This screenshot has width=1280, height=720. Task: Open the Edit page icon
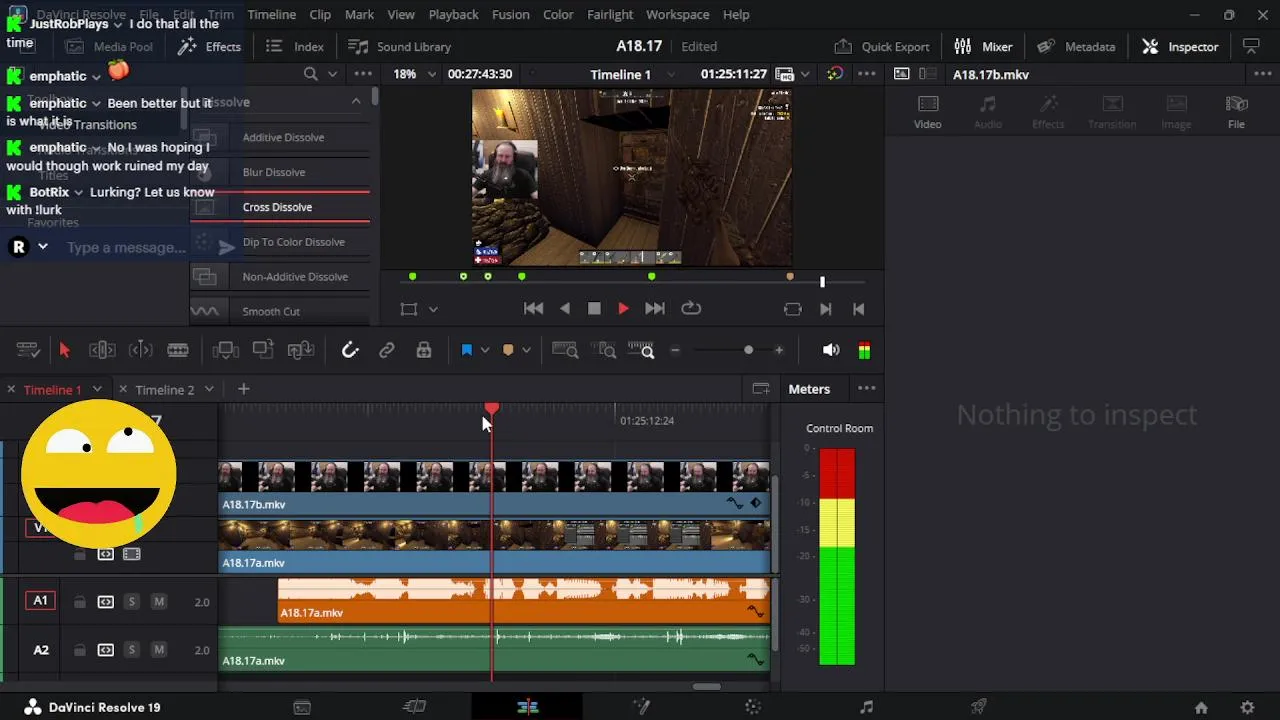[528, 707]
